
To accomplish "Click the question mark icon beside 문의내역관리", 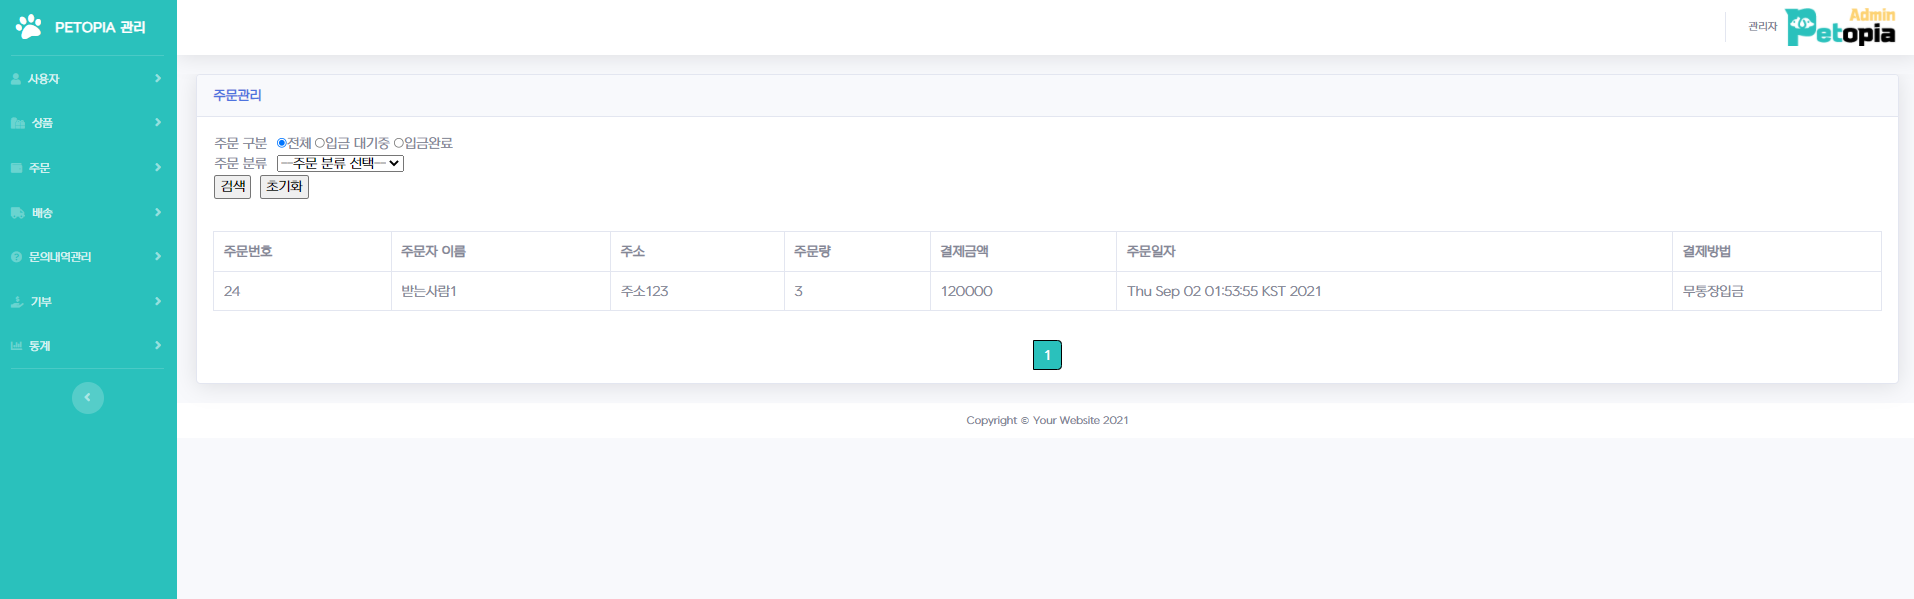I will pyautogui.click(x=16, y=257).
